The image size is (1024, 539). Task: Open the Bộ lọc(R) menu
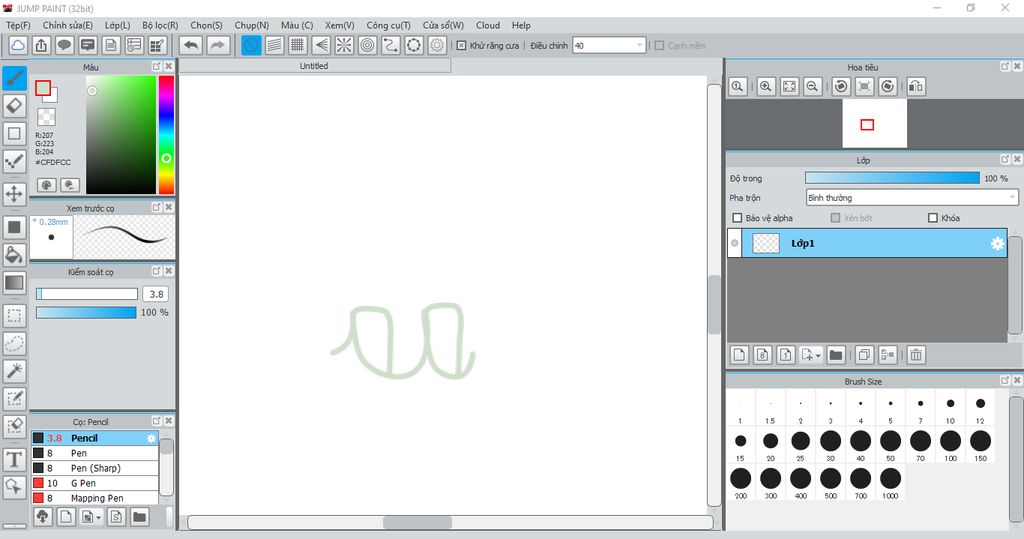(x=160, y=25)
